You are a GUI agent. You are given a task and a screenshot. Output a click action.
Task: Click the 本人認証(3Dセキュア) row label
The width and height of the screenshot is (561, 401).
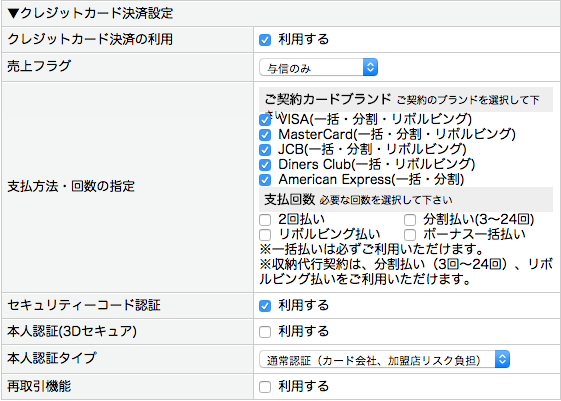point(72,331)
